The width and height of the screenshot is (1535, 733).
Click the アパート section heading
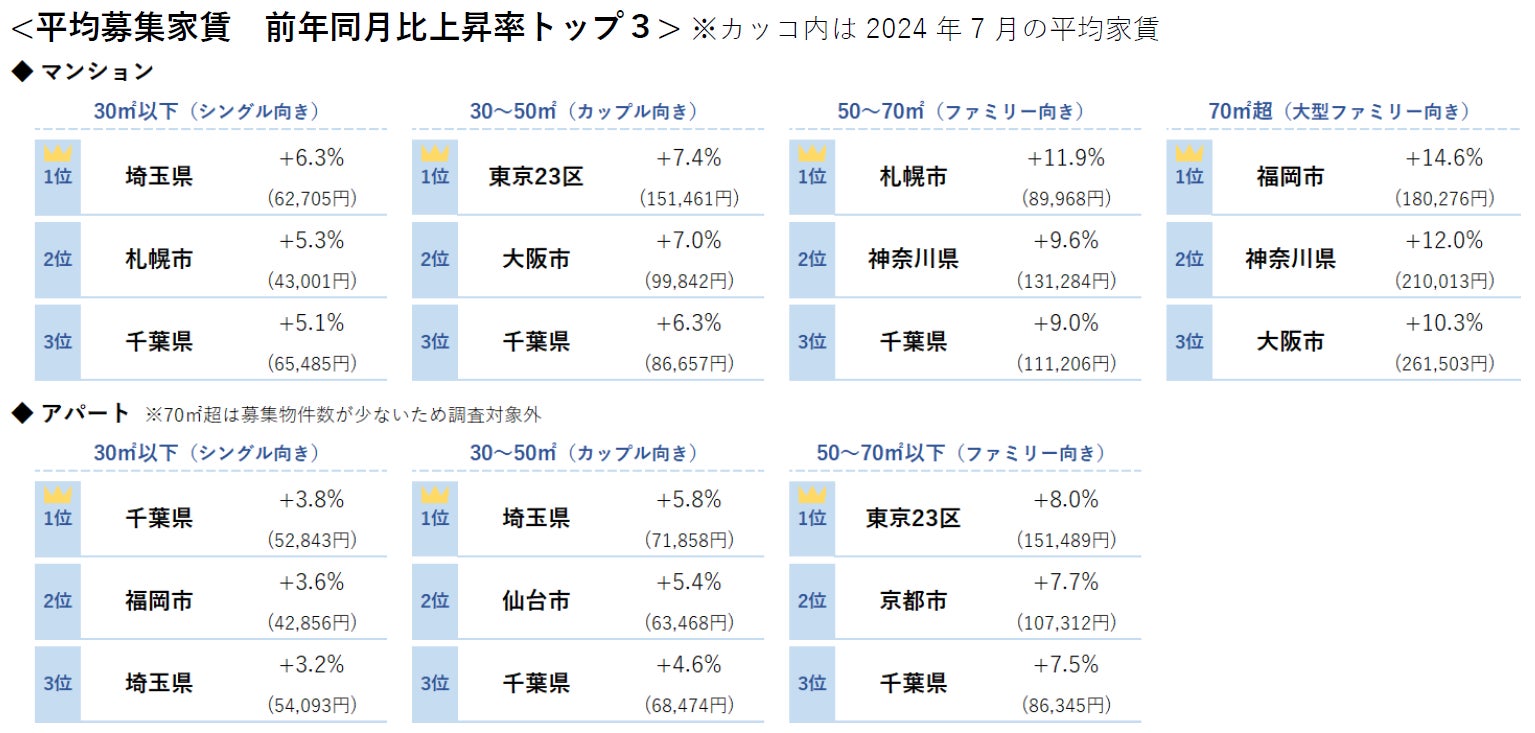pos(85,413)
